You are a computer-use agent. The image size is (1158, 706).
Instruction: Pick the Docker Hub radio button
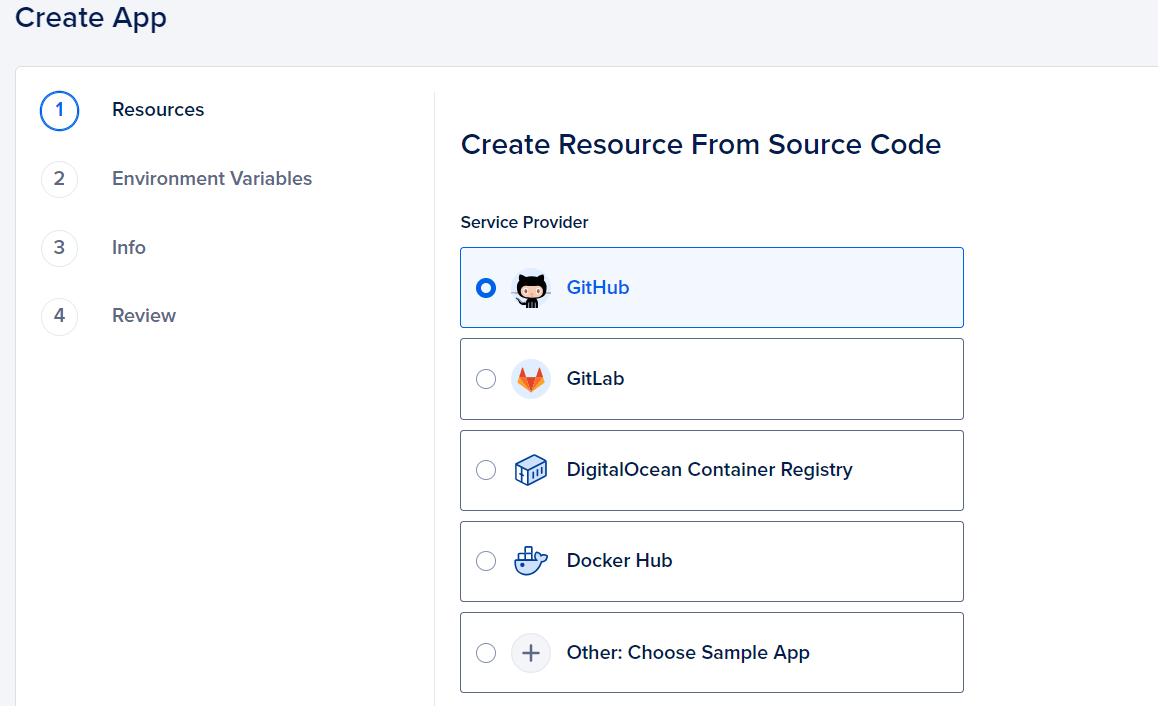[486, 561]
